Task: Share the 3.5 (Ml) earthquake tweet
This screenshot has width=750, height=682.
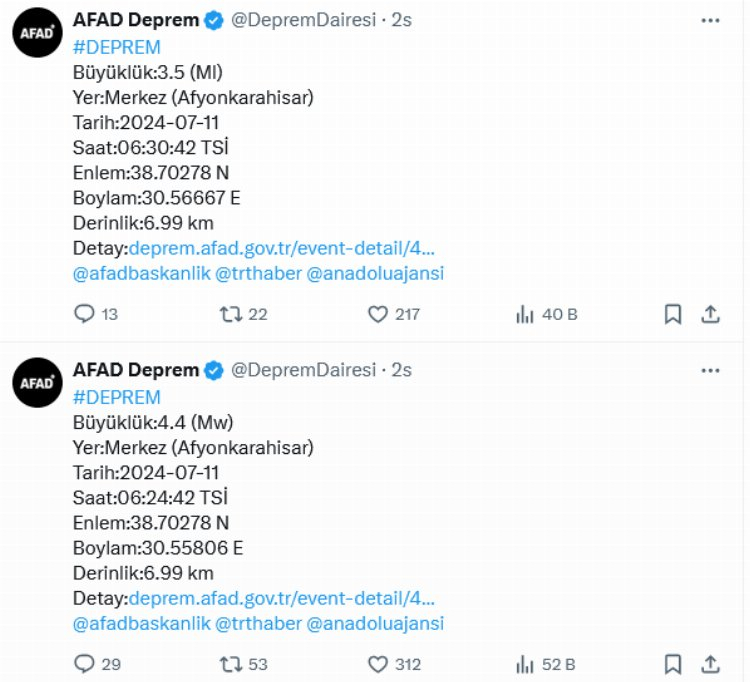Action: click(x=710, y=314)
